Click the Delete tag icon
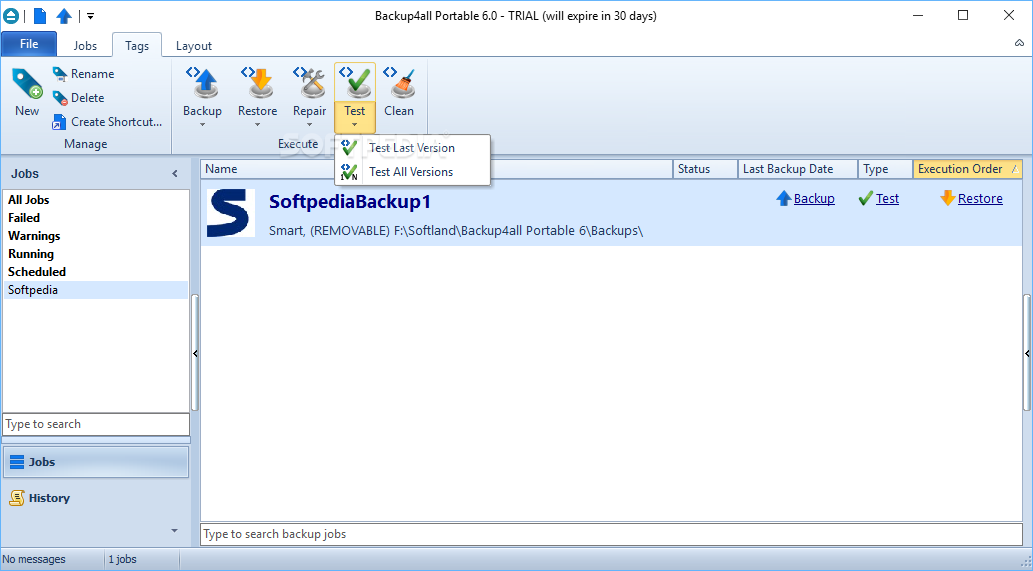The height and width of the screenshot is (571, 1033). point(60,97)
